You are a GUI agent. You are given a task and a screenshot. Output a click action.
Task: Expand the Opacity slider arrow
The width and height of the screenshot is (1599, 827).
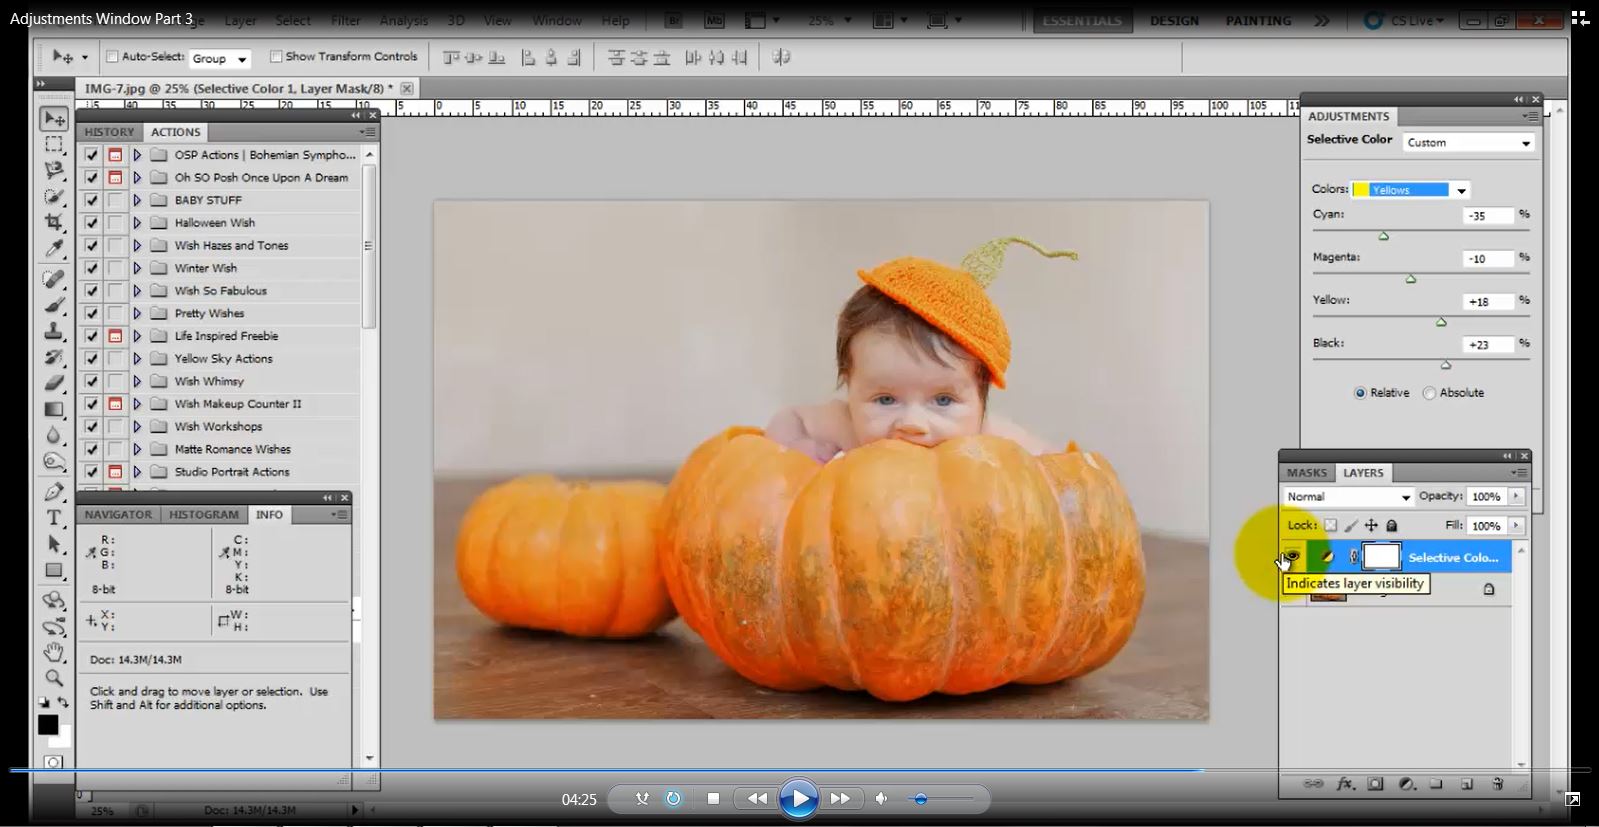[x=1517, y=497]
